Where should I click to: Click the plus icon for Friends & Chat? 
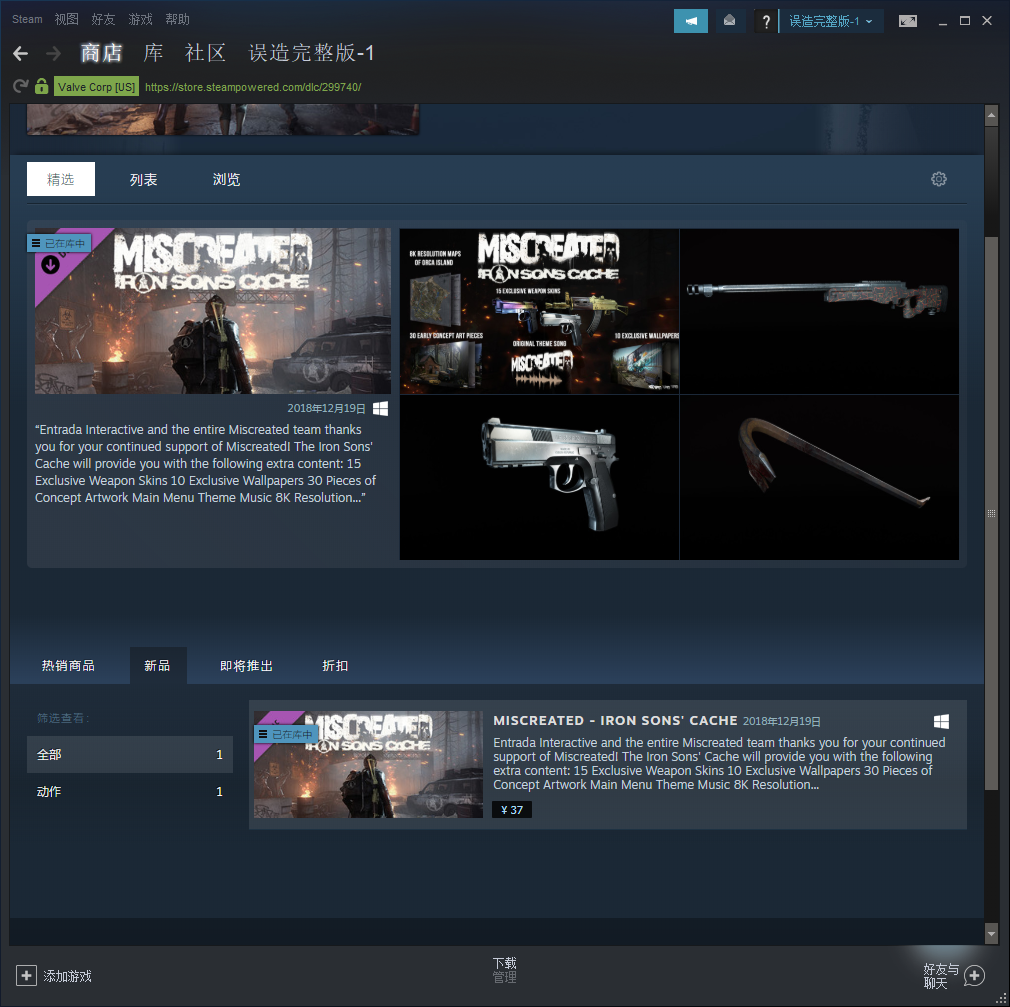point(974,976)
